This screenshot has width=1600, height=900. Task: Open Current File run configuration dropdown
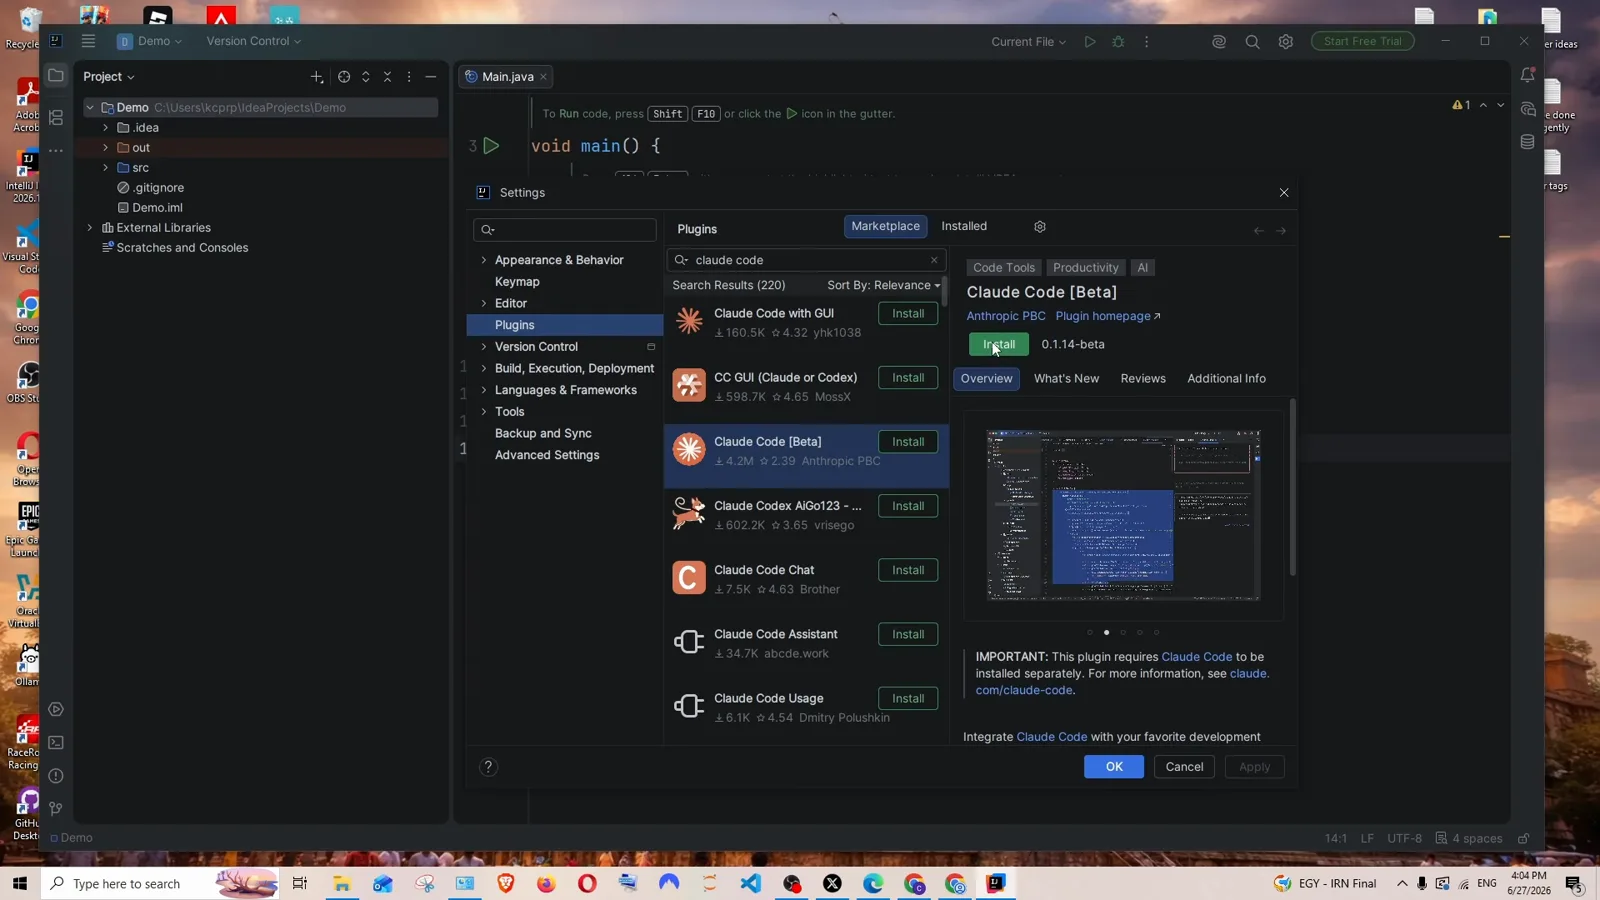(1028, 42)
